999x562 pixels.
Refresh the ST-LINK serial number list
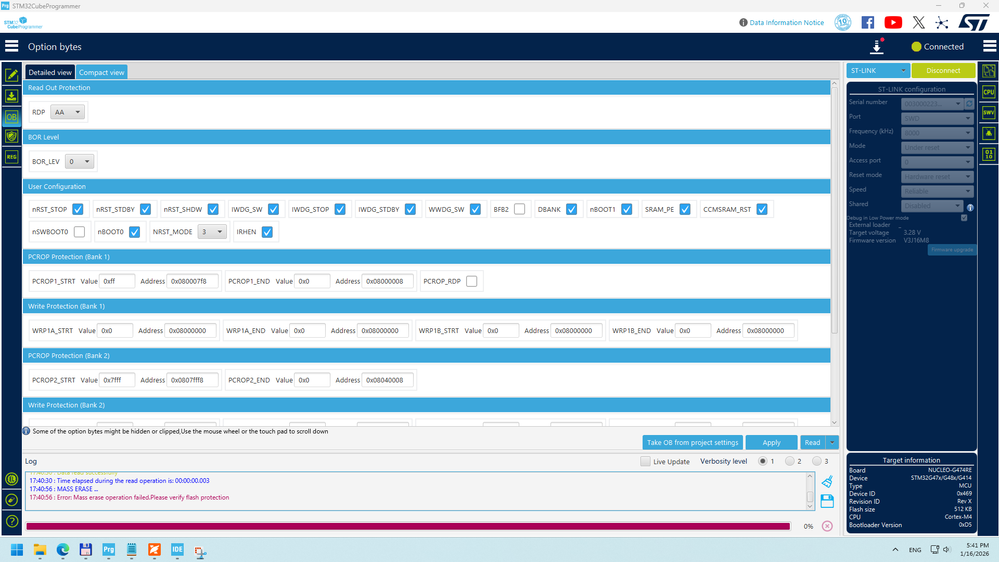tap(969, 103)
